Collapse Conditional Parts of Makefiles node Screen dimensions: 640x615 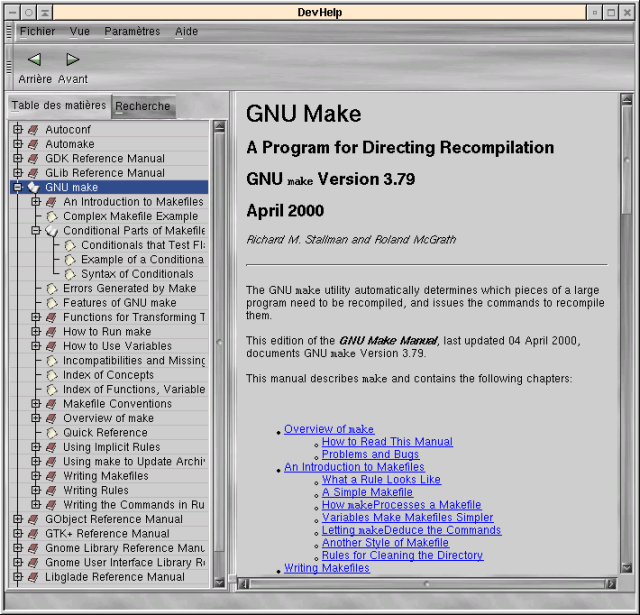point(36,231)
